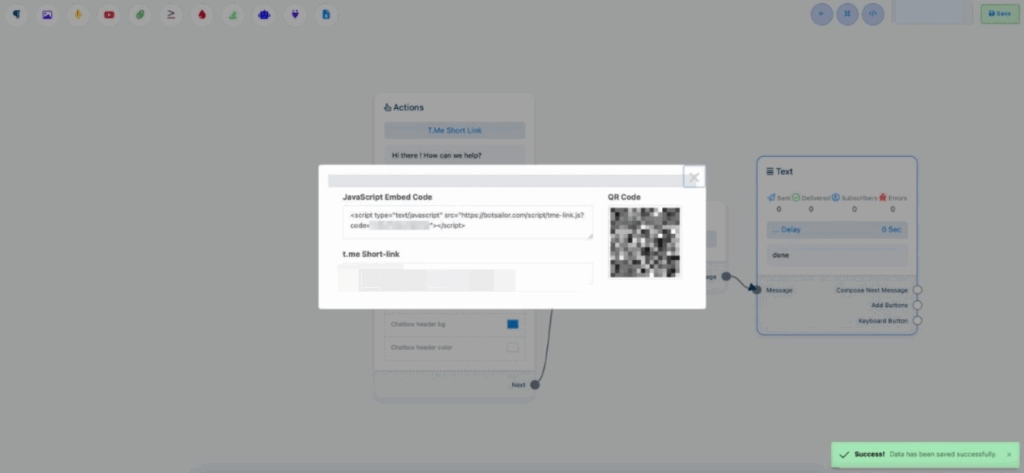
Task: Select the purple plug integration icon
Action: pos(295,15)
